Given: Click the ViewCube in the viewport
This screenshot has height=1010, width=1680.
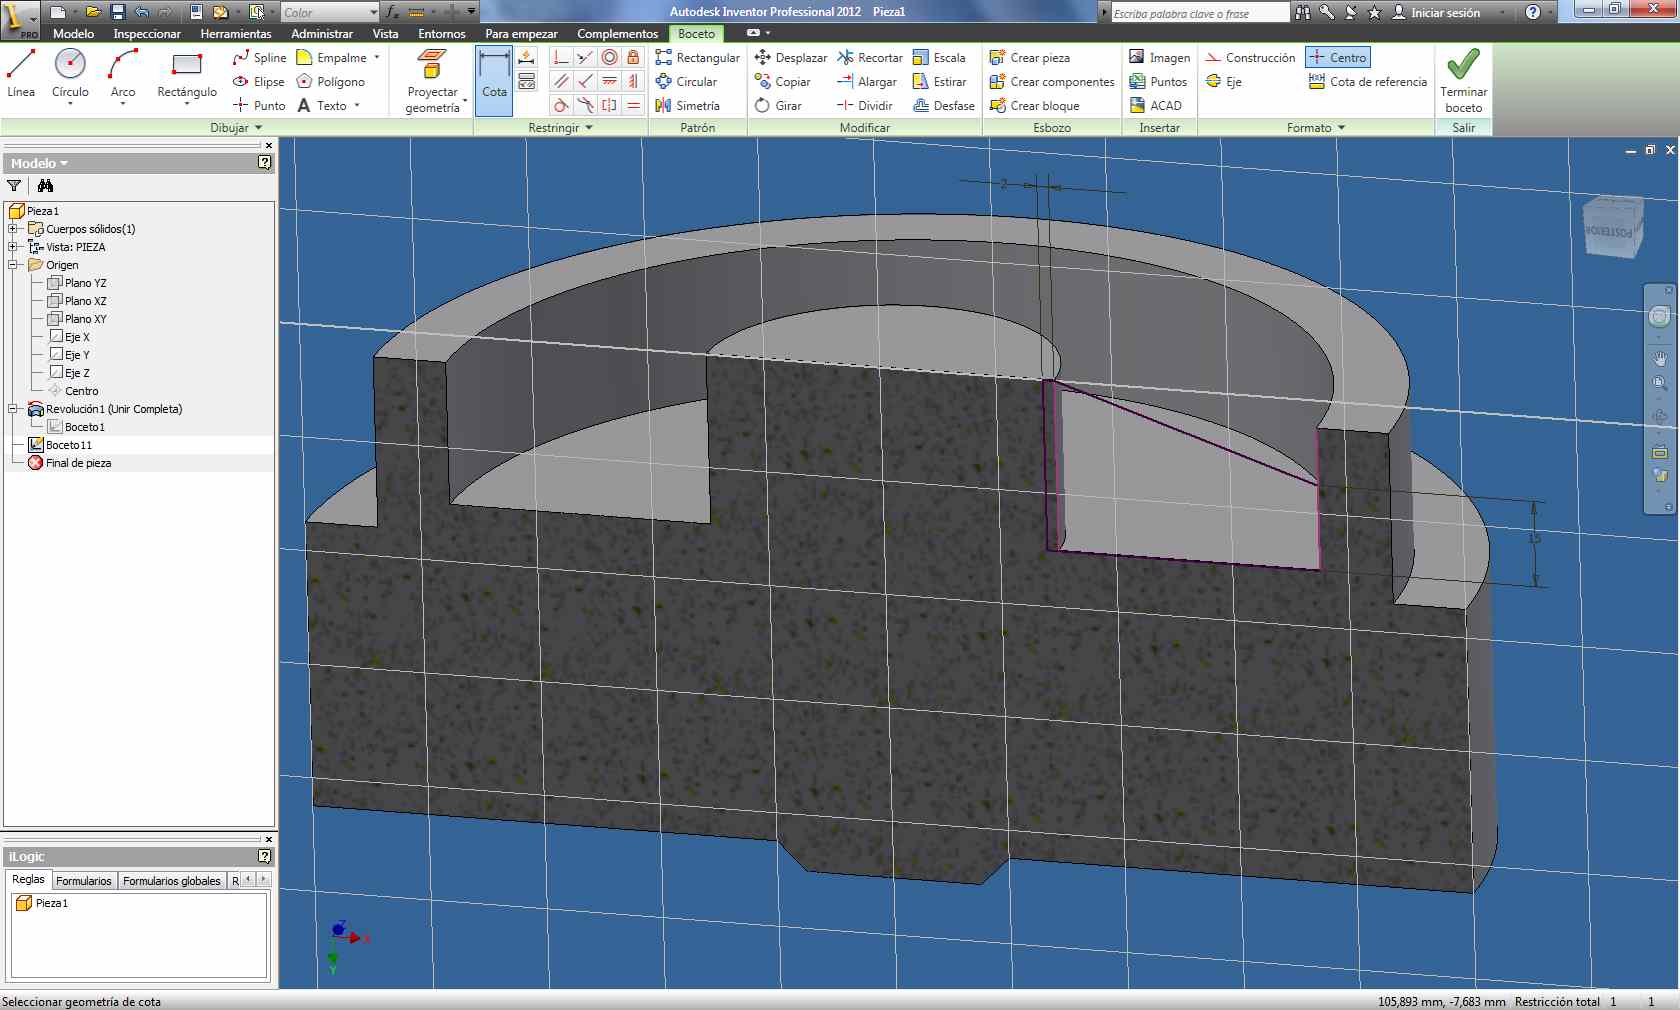Looking at the screenshot, I should 1611,228.
